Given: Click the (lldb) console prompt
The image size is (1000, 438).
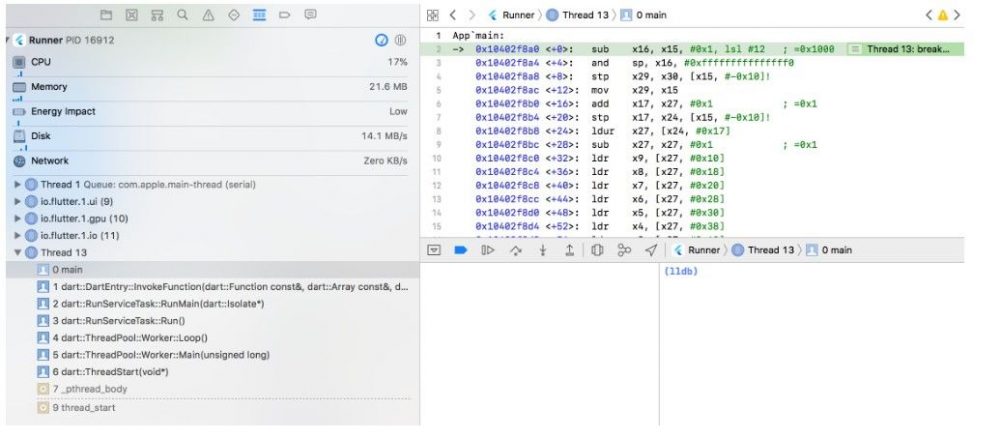Looking at the screenshot, I should (x=680, y=272).
